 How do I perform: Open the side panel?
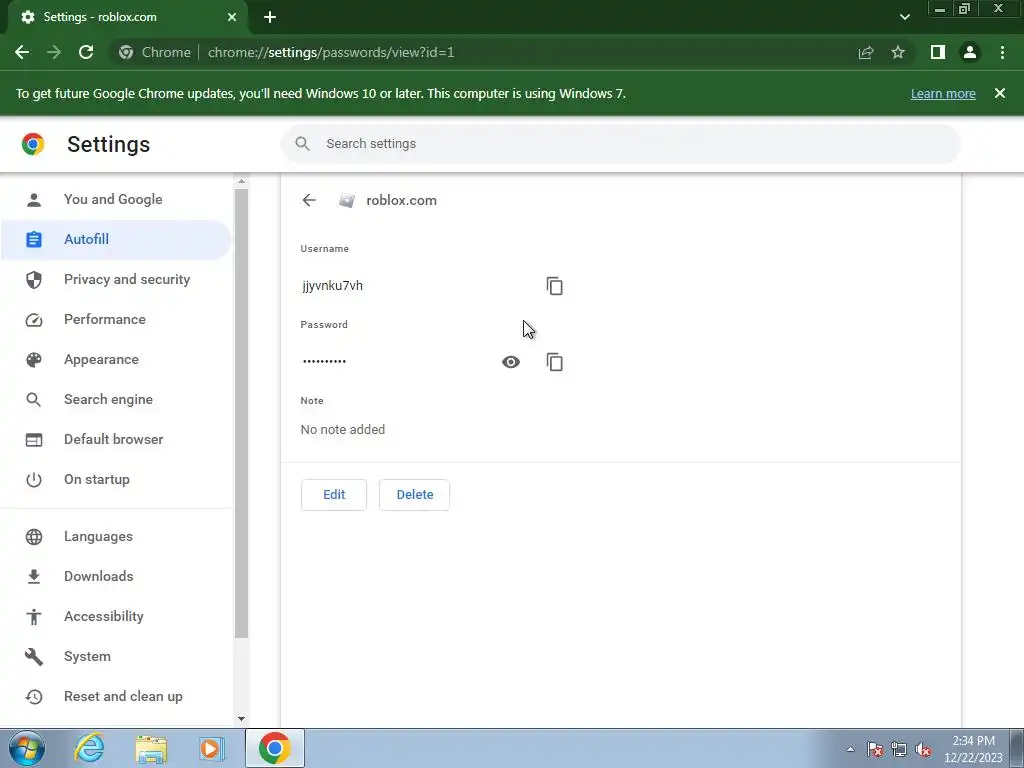938,52
